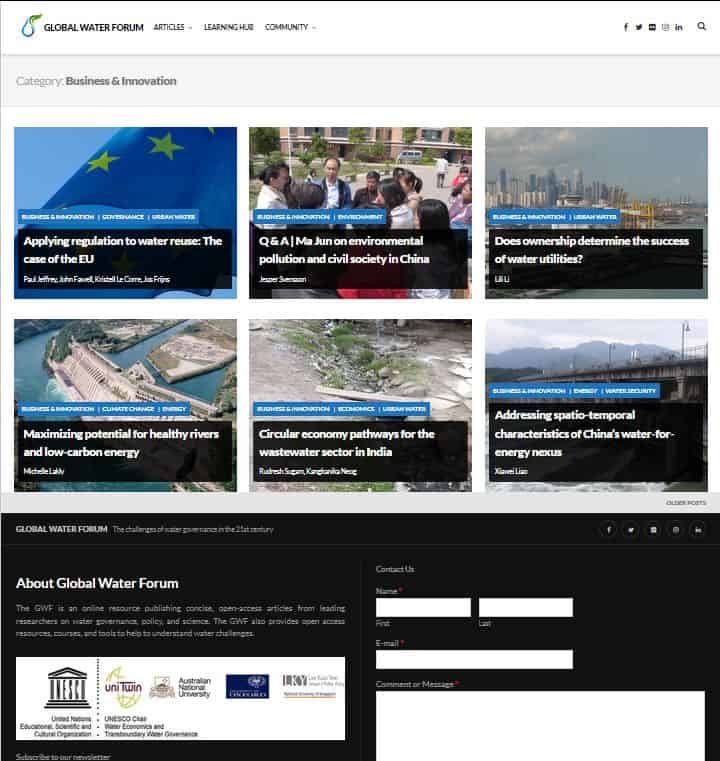Open the LinkedIn icon in the top header
The image size is (720, 761).
(x=679, y=27)
